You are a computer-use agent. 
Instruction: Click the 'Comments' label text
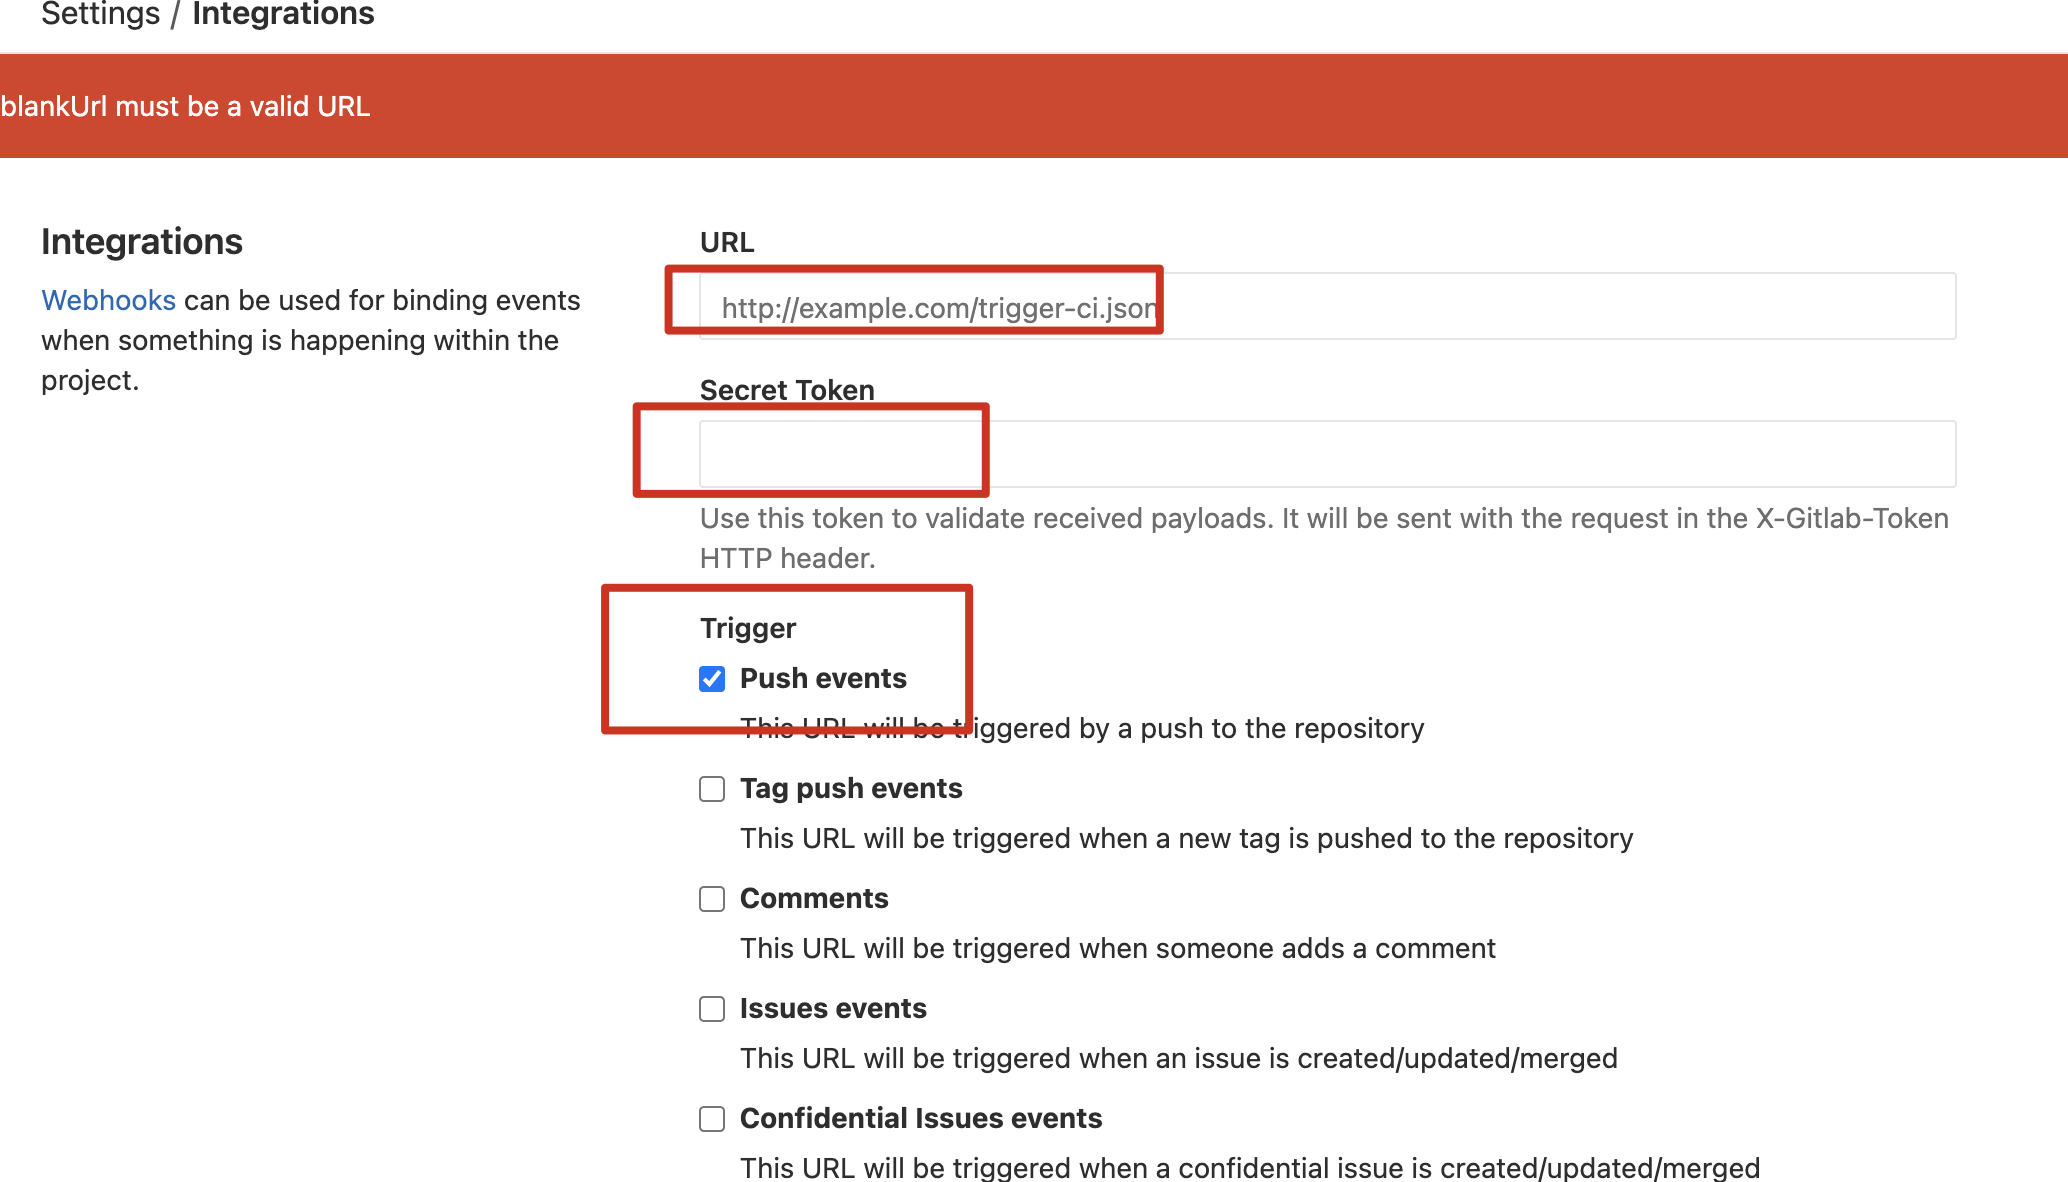coord(814,898)
